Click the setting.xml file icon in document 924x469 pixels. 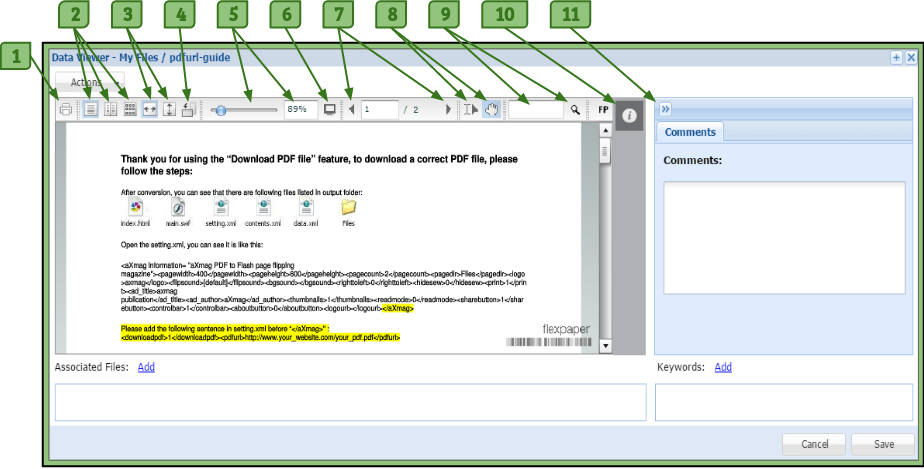(x=221, y=207)
